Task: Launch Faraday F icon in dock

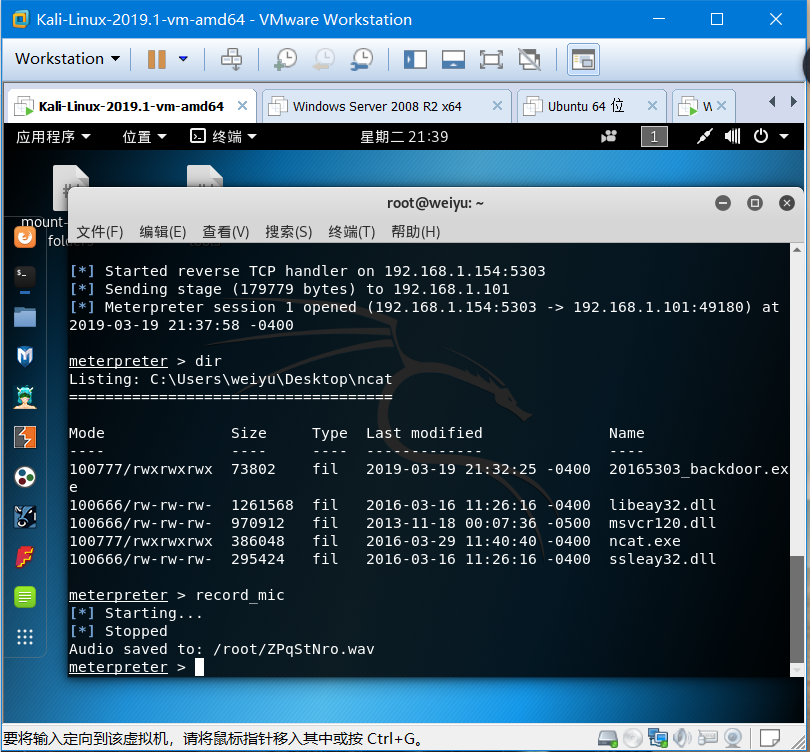Action: [x=25, y=557]
